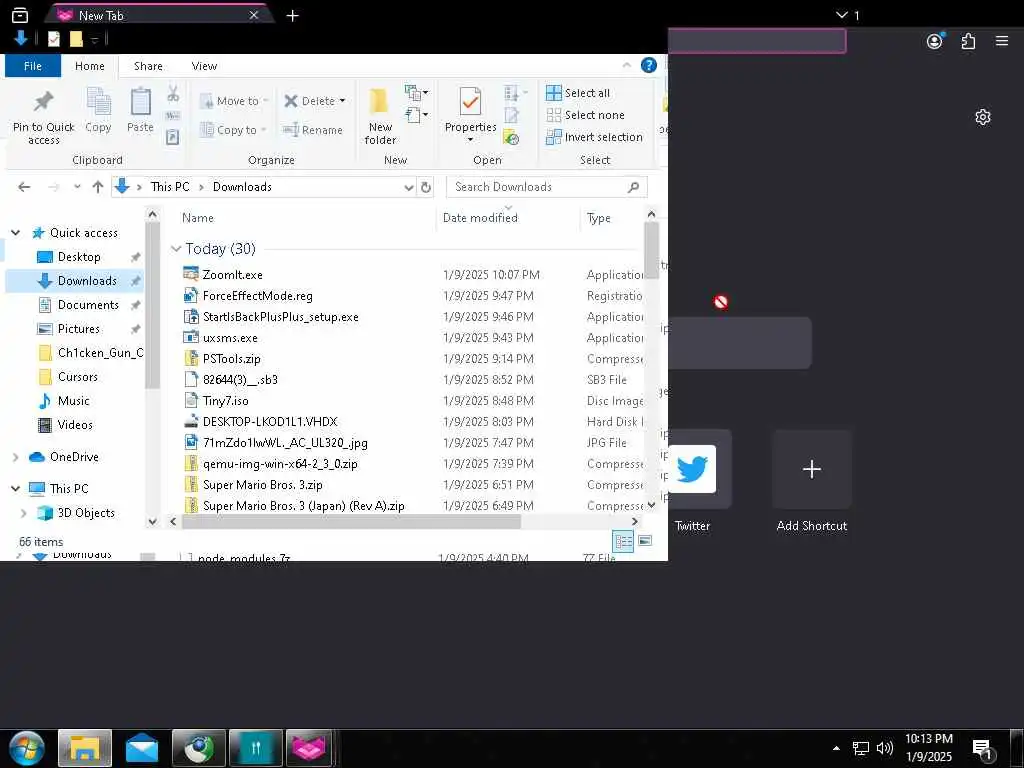Screen dimensions: 1024x768
Task: Click the Search Downloads field
Action: 547,187
